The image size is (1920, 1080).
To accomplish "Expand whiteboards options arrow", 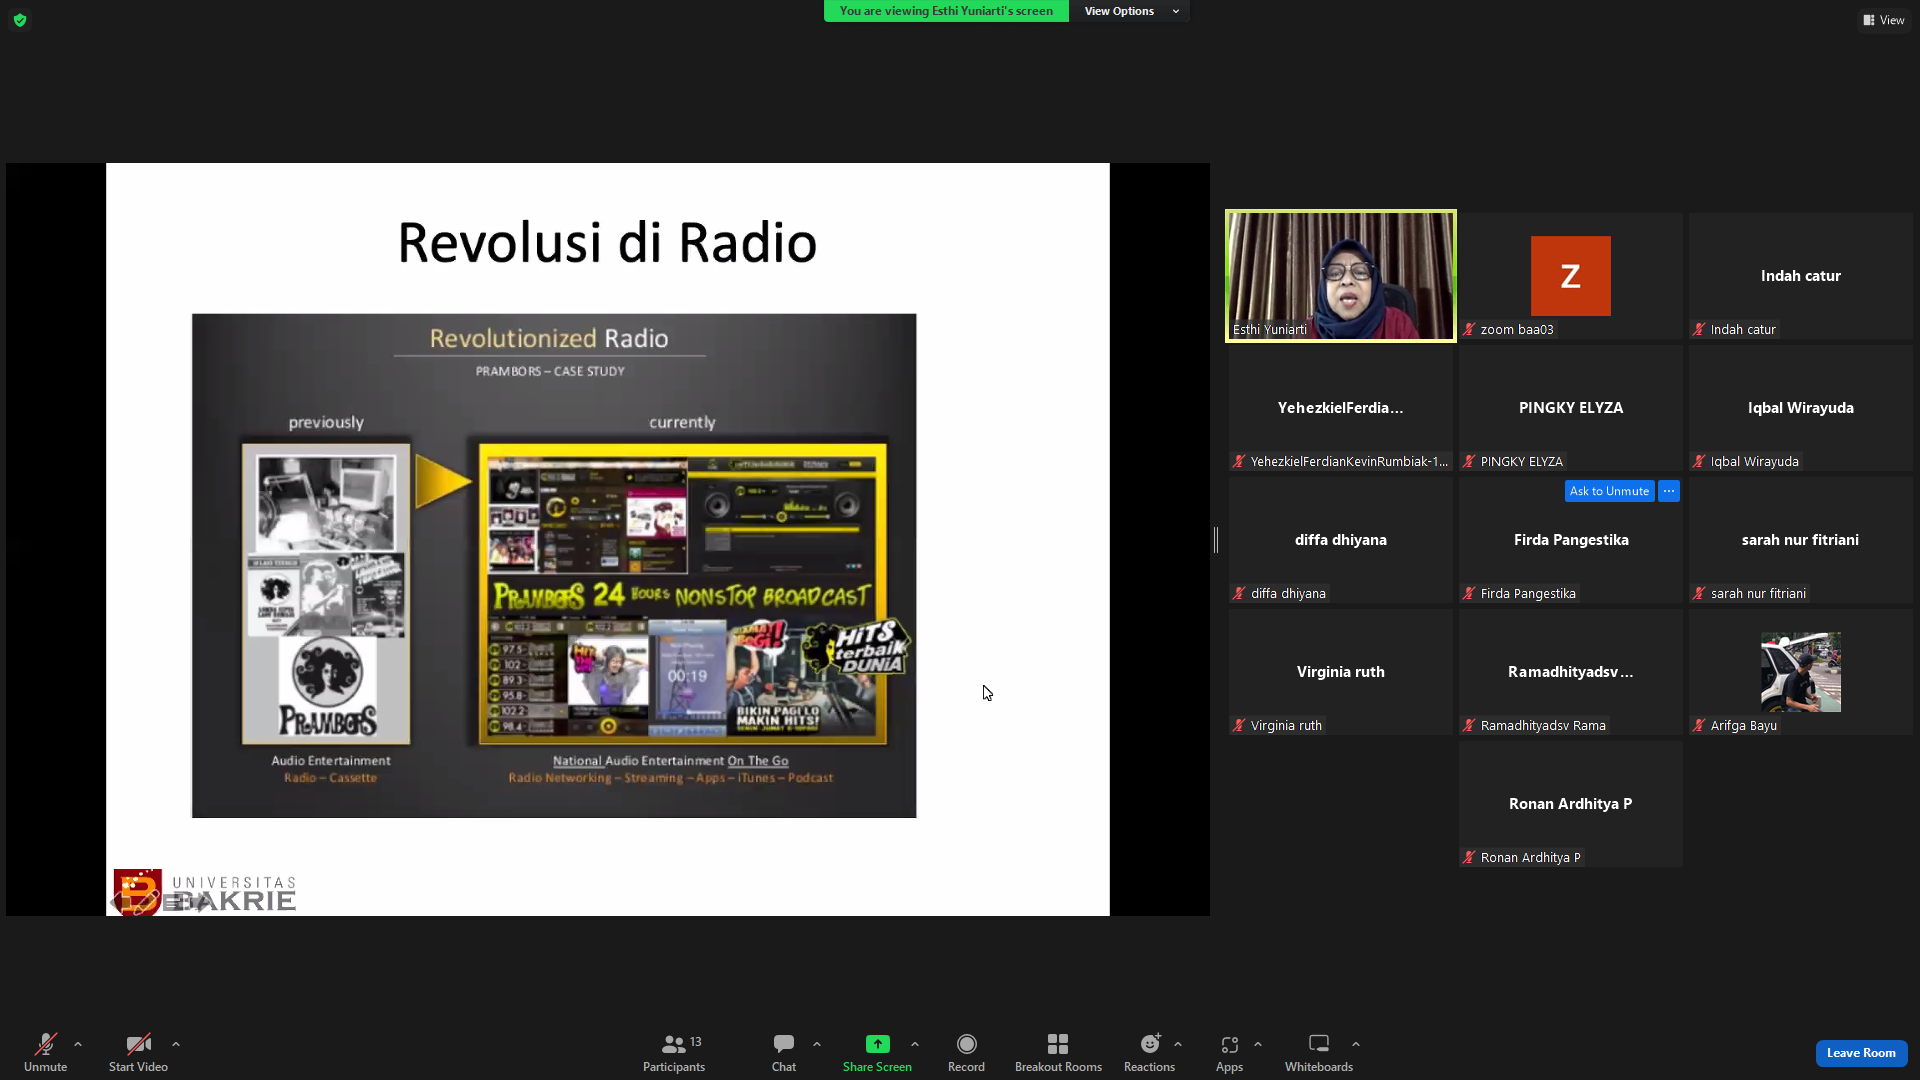I will click(1356, 1044).
